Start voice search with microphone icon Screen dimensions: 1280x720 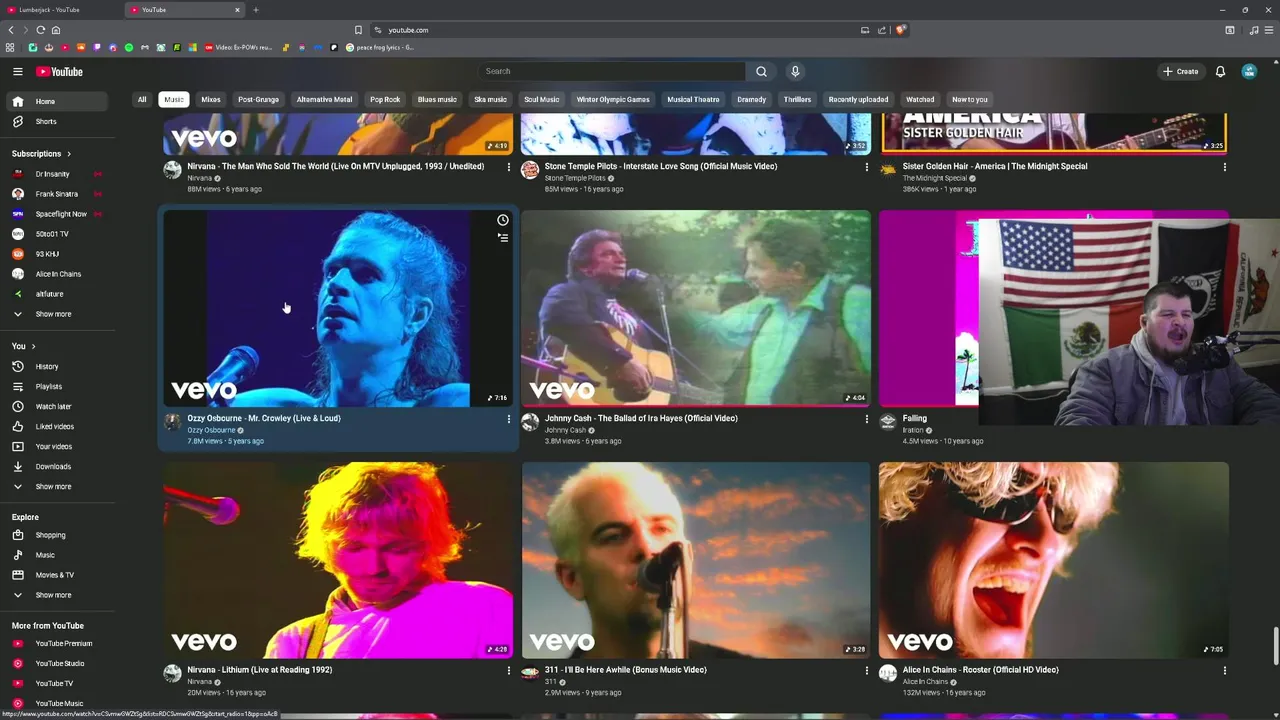click(x=795, y=71)
